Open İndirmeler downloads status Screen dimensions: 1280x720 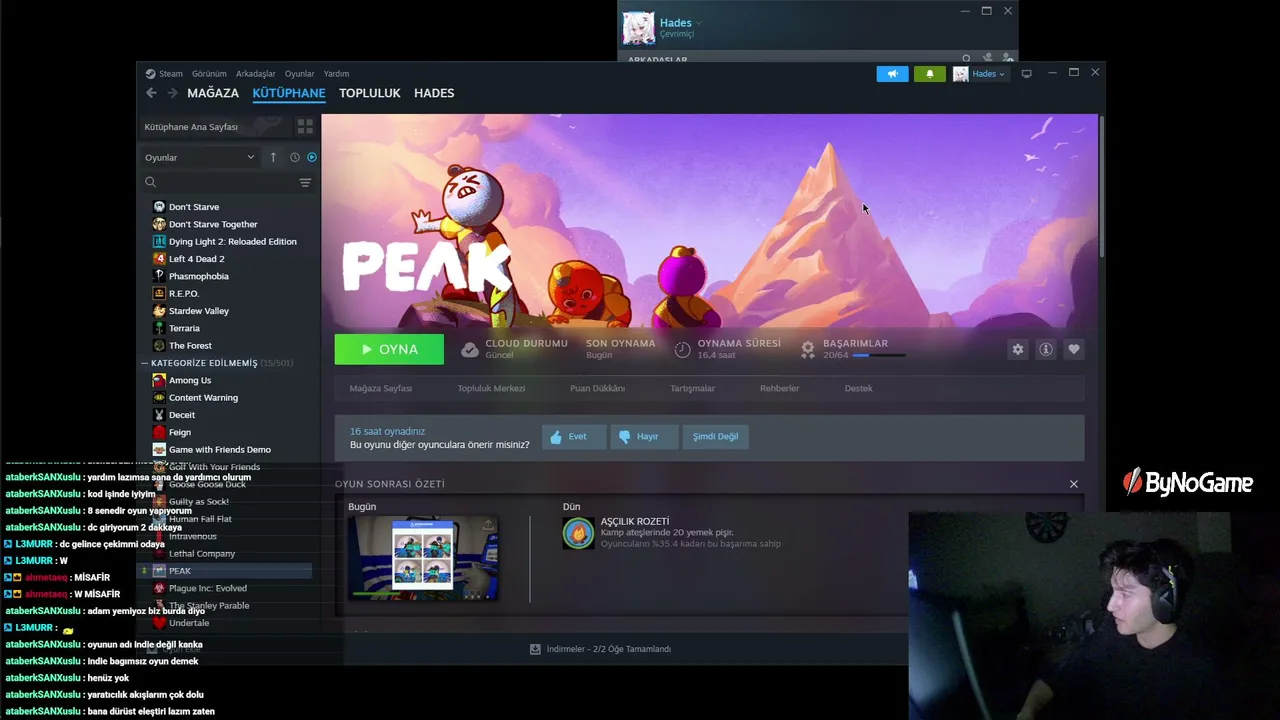[x=601, y=649]
